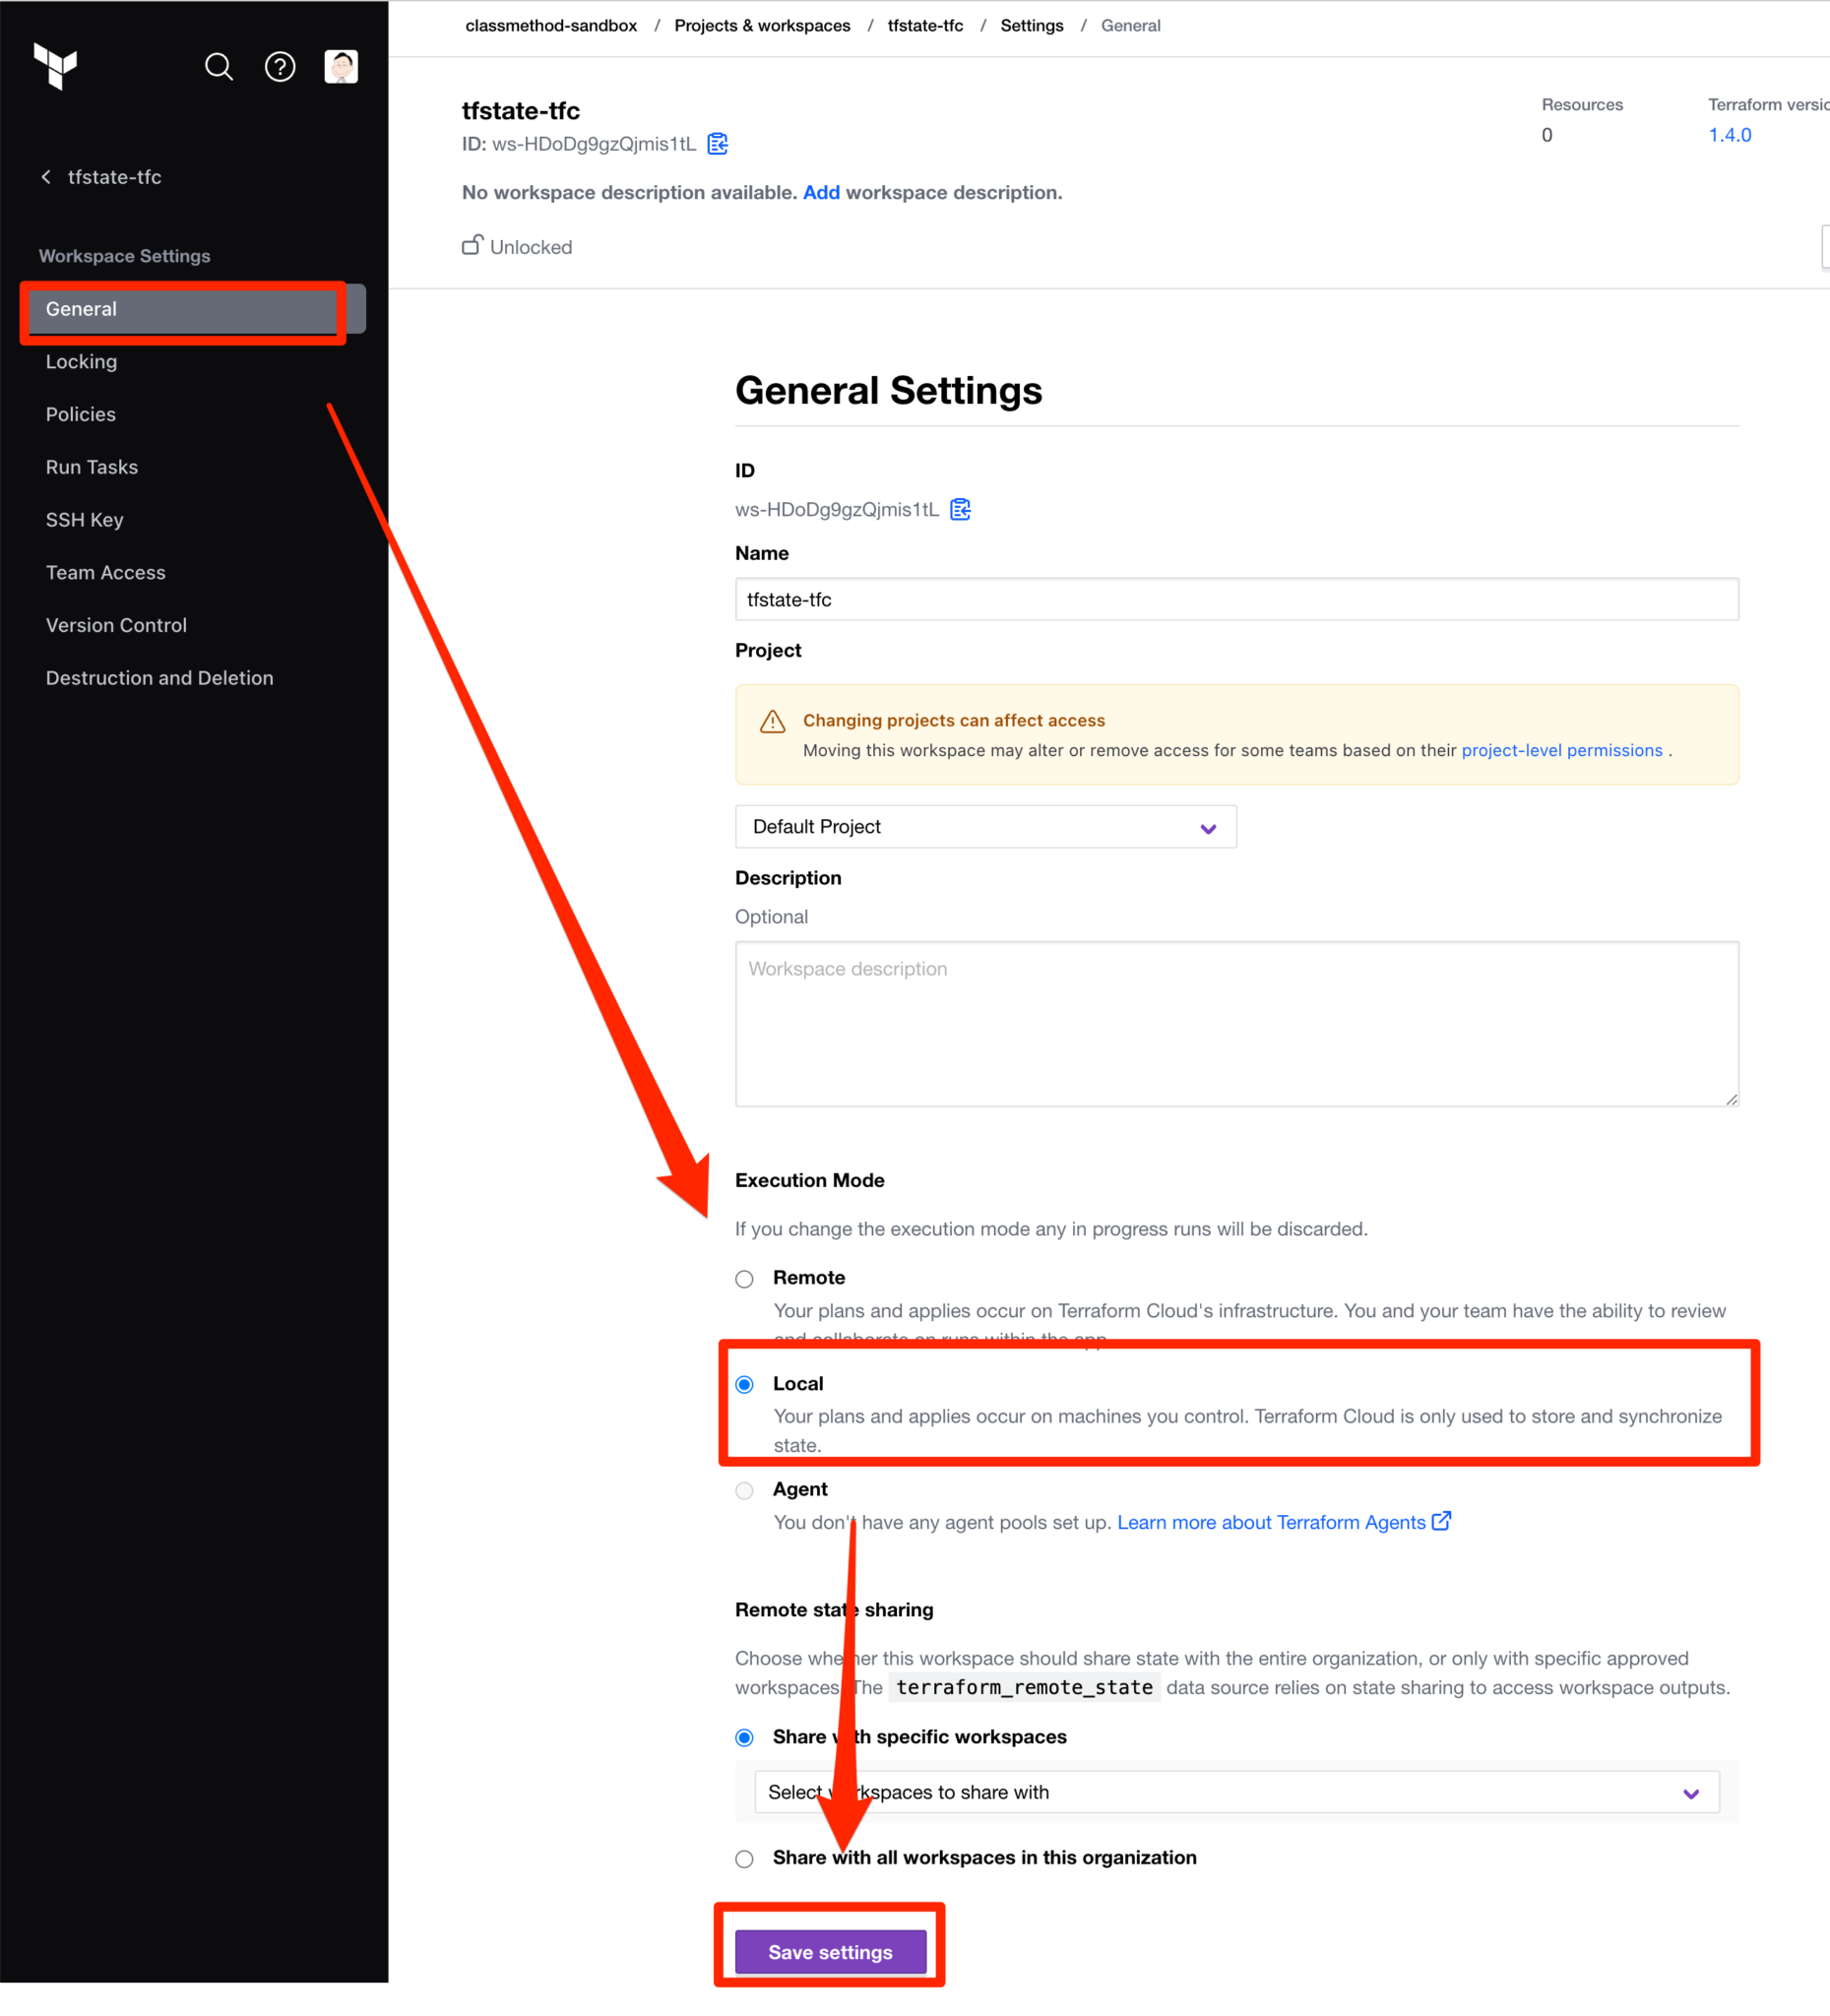The height and width of the screenshot is (2016, 1830).
Task: Click the warning triangle in the project notice
Action: pyautogui.click(x=773, y=720)
